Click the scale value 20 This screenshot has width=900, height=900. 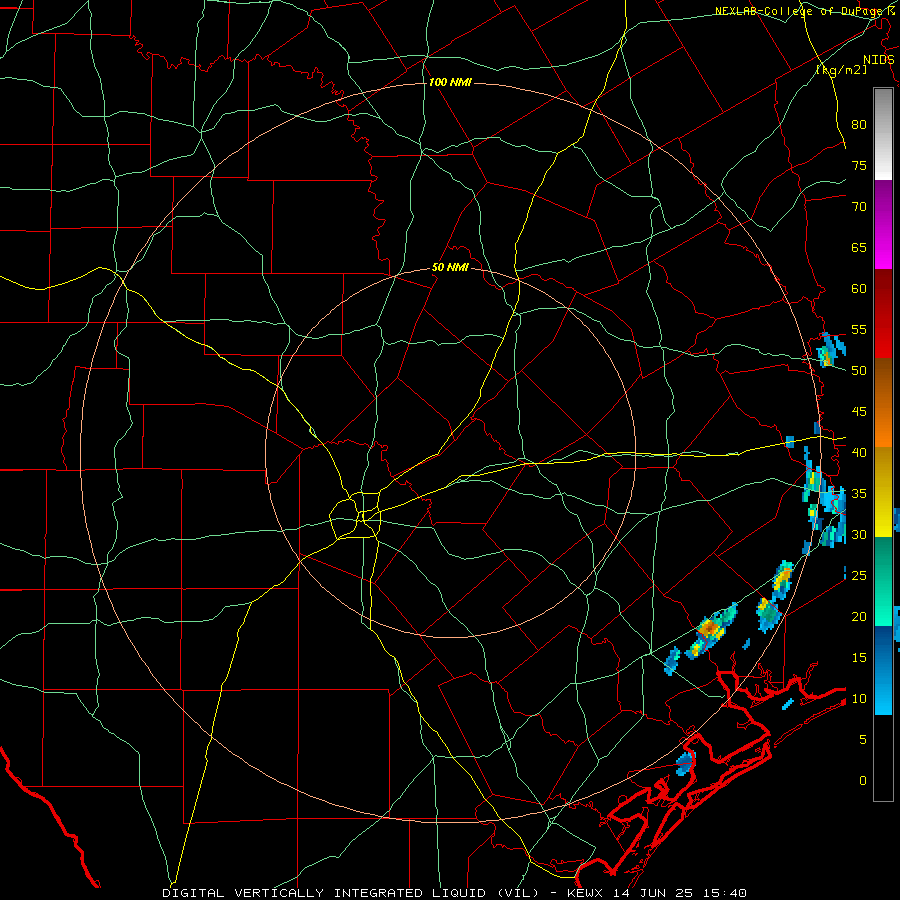coord(859,617)
